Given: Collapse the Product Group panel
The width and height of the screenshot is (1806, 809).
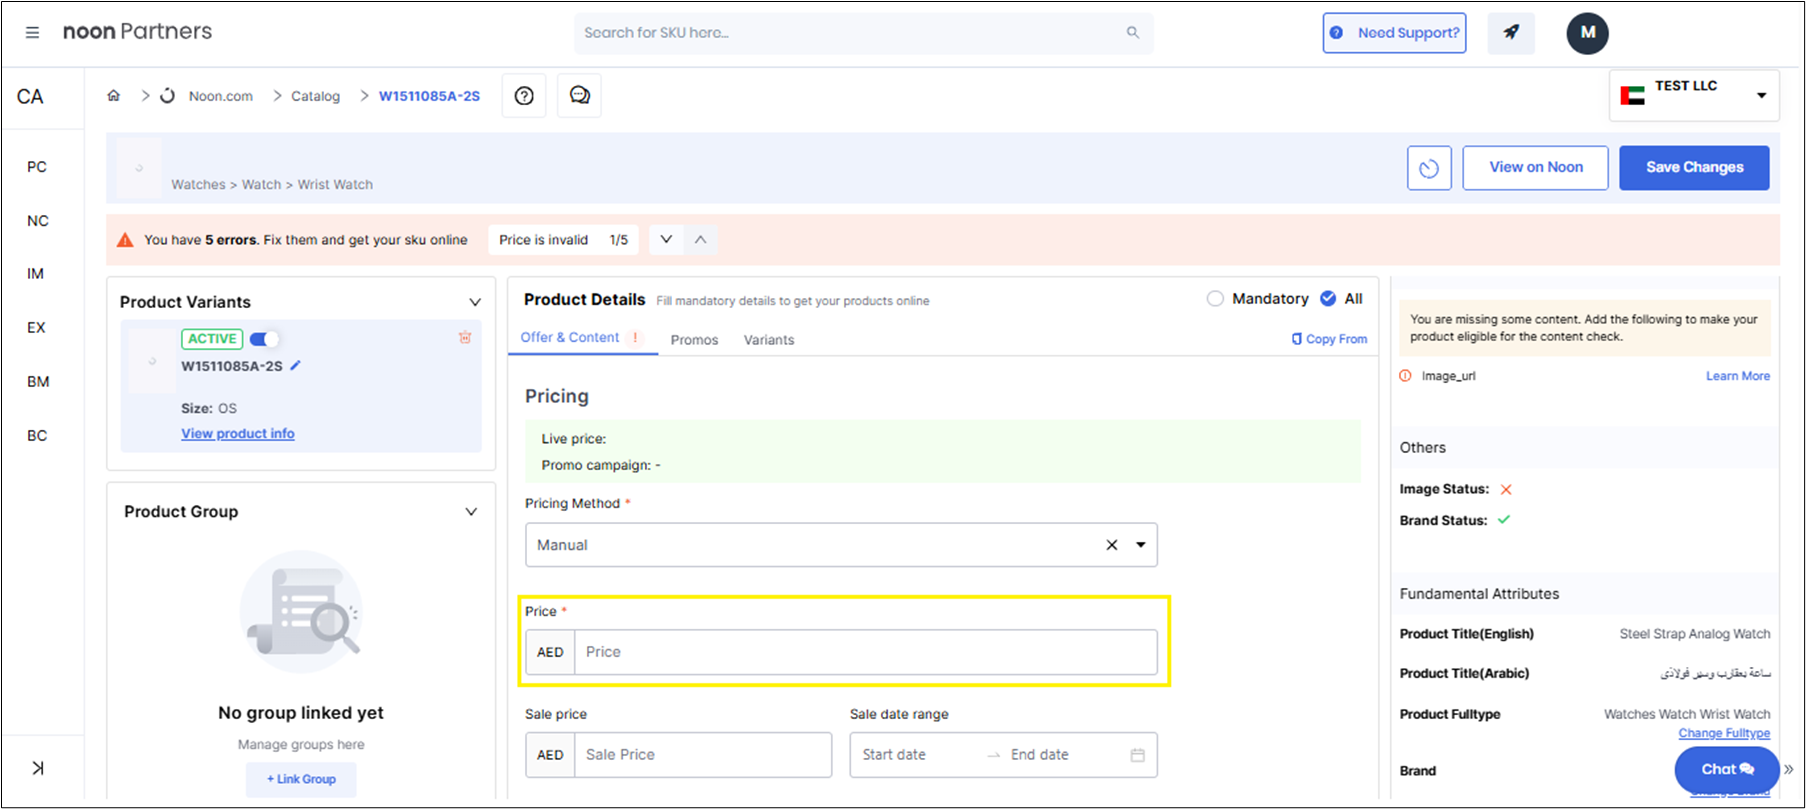Looking at the screenshot, I should pos(471,512).
